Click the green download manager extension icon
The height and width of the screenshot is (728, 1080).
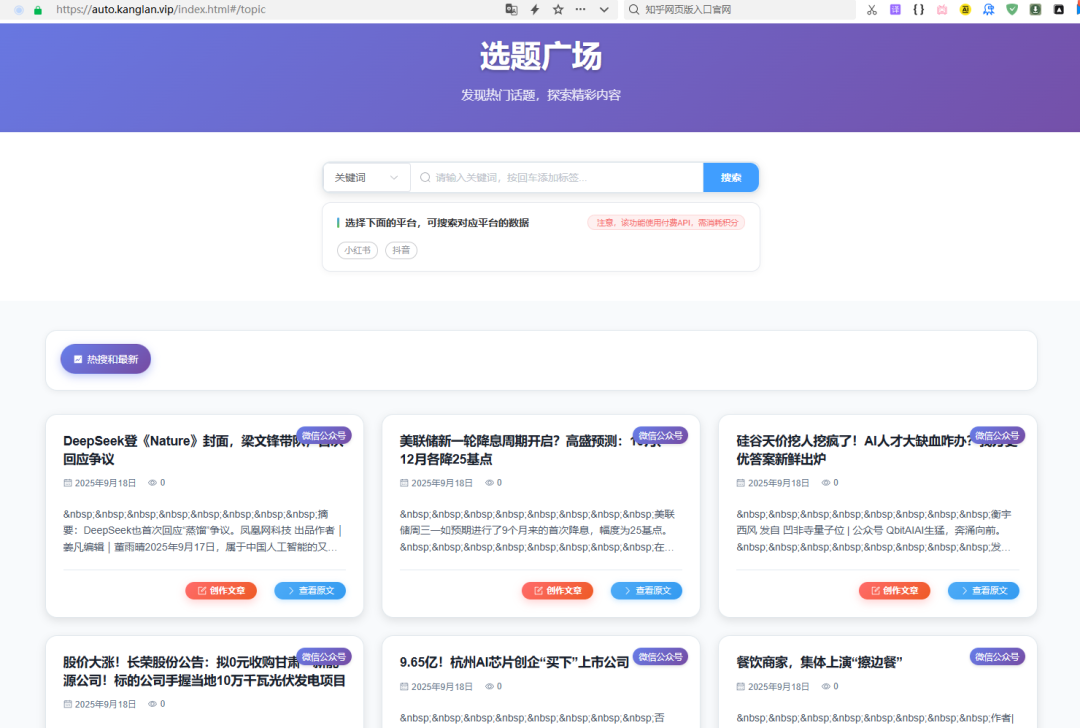click(1035, 9)
